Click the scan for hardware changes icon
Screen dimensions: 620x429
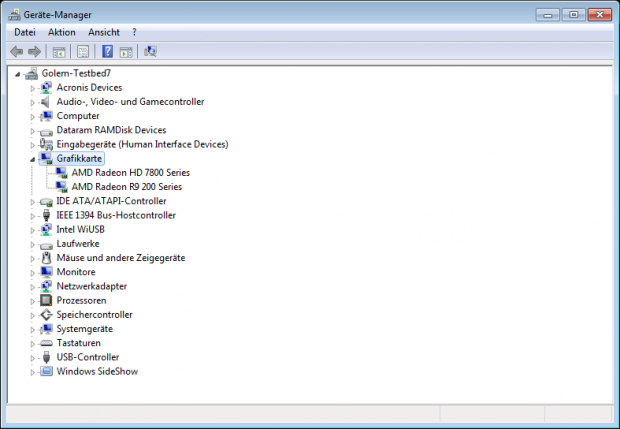click(x=150, y=51)
